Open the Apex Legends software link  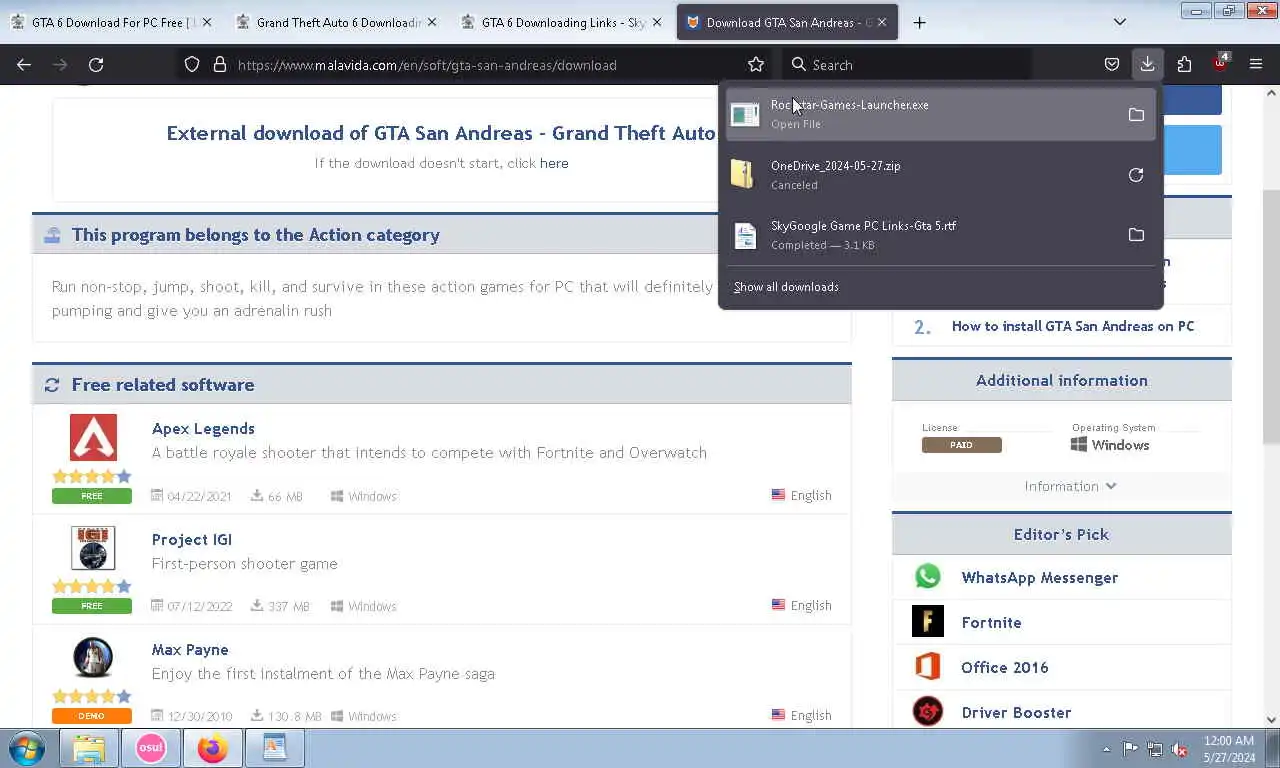203,428
